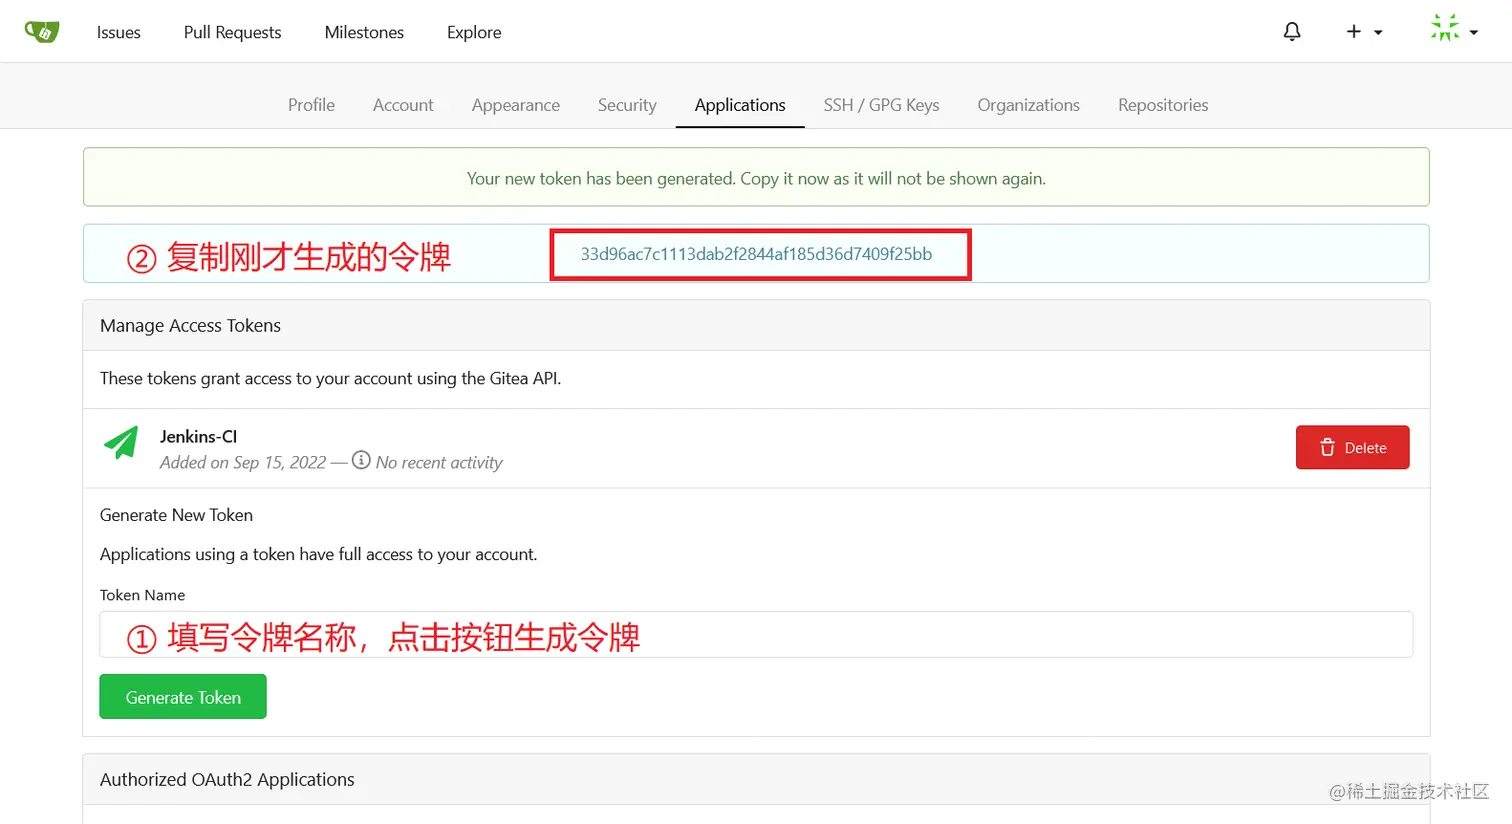The image size is (1512, 824).
Task: Open Pull Requests in the top navigation
Action: pos(233,32)
